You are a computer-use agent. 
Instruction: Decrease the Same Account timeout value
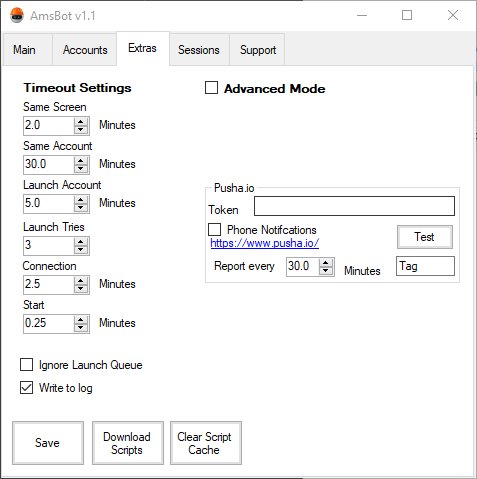point(81,169)
